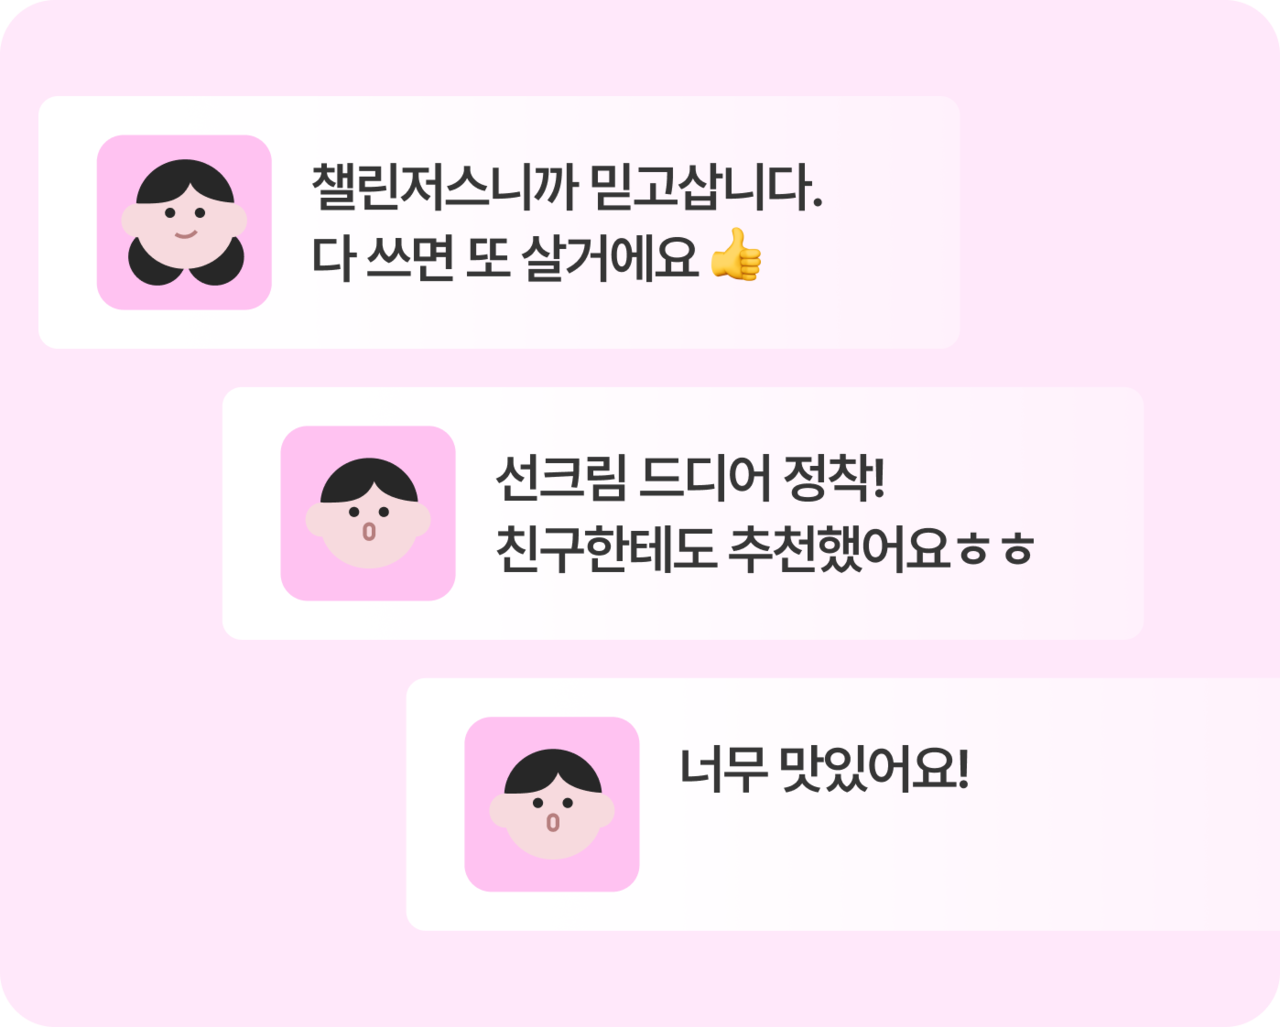Viewport: 1280px width, 1027px height.
Task: Click the black hair of the bottom avatar
Action: tap(552, 771)
